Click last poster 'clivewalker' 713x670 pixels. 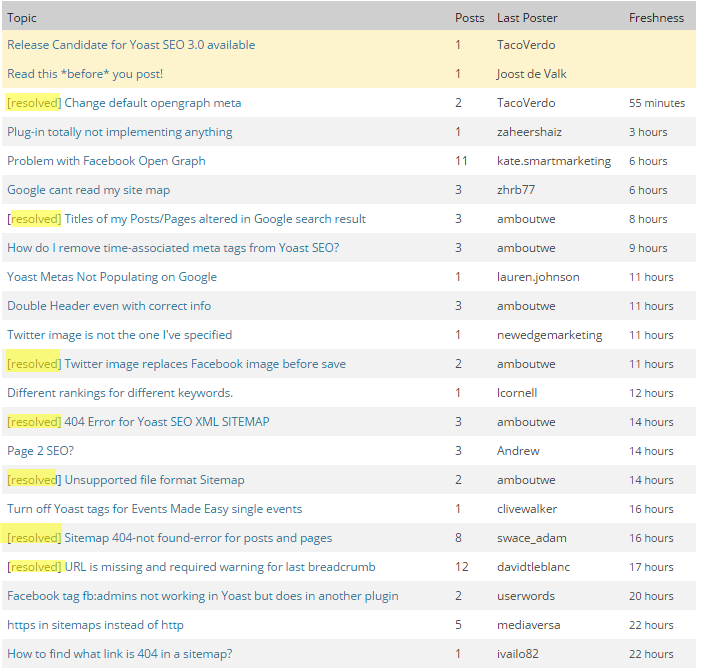(x=527, y=509)
